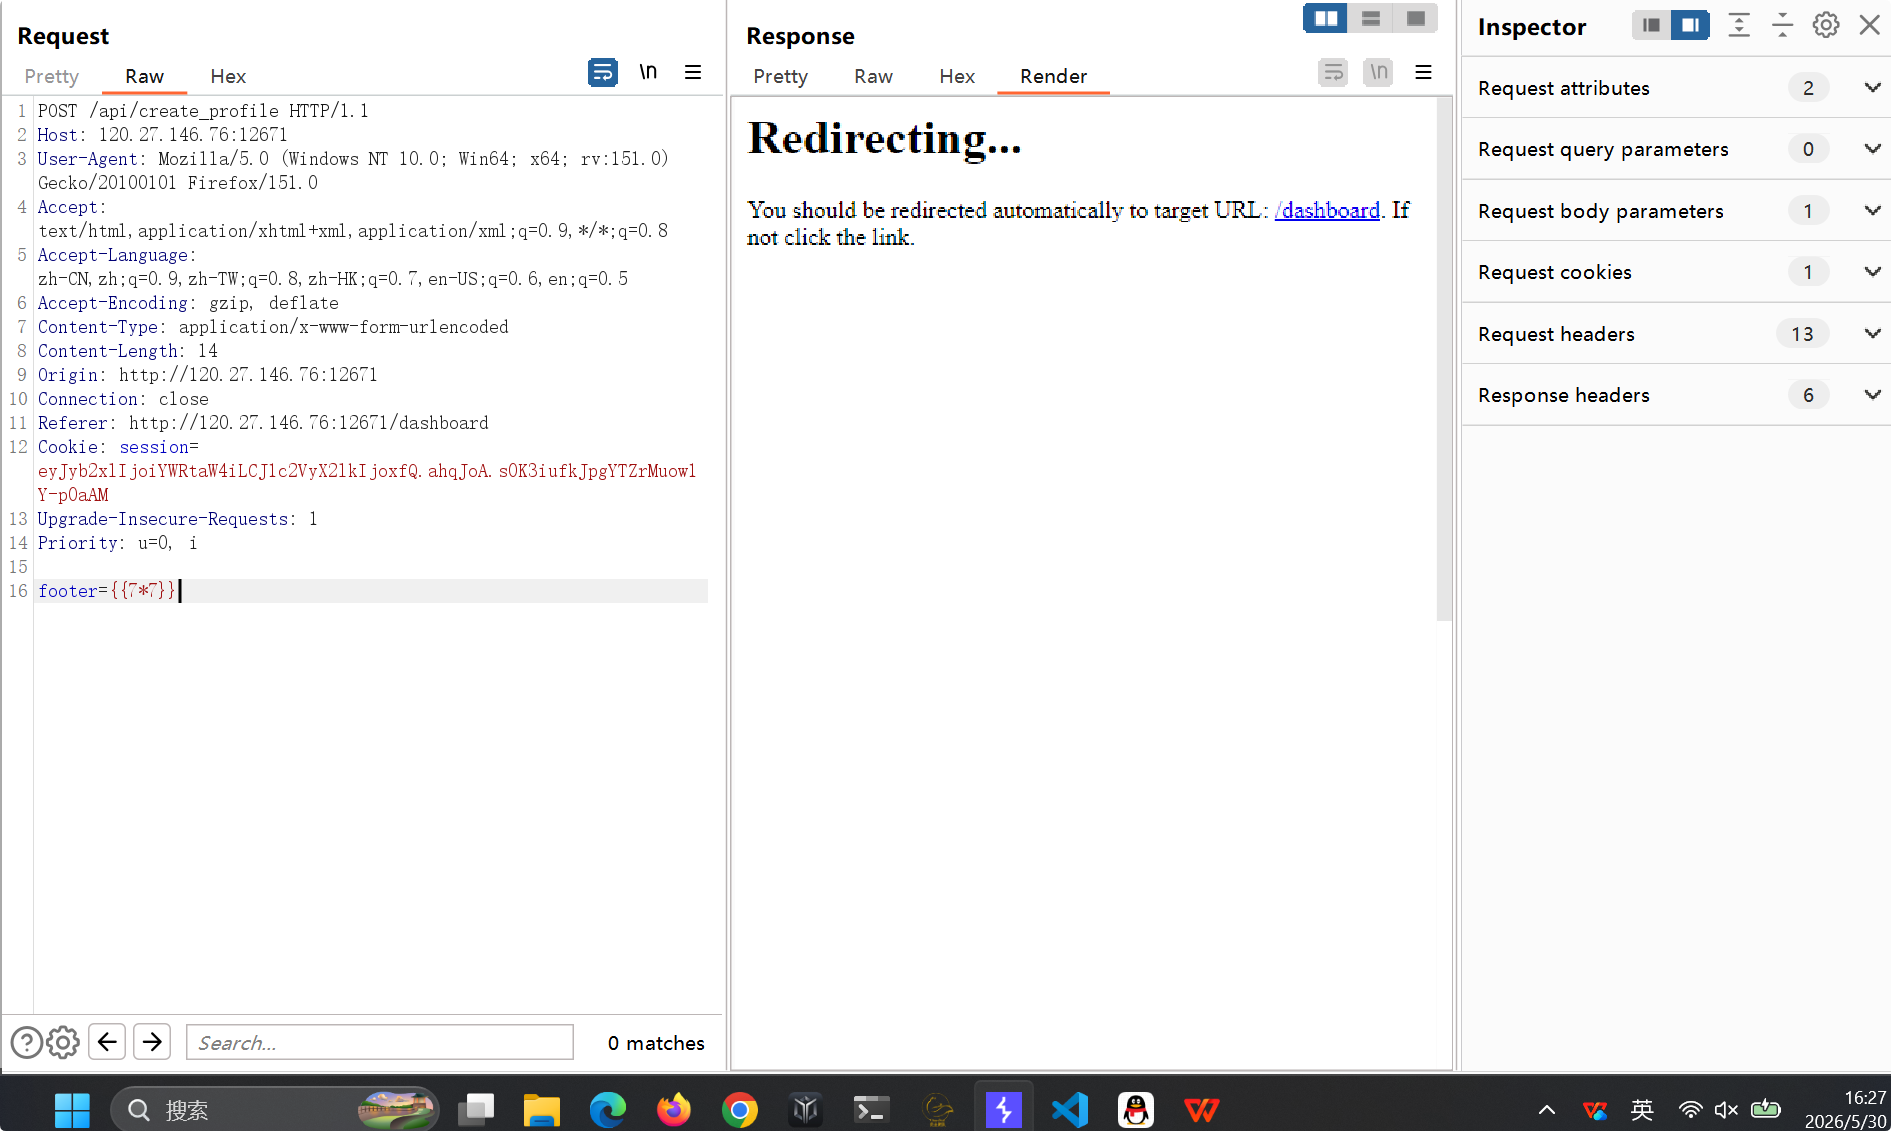Toggle word wrap in Request editor
1891x1131 pixels.
(x=602, y=72)
